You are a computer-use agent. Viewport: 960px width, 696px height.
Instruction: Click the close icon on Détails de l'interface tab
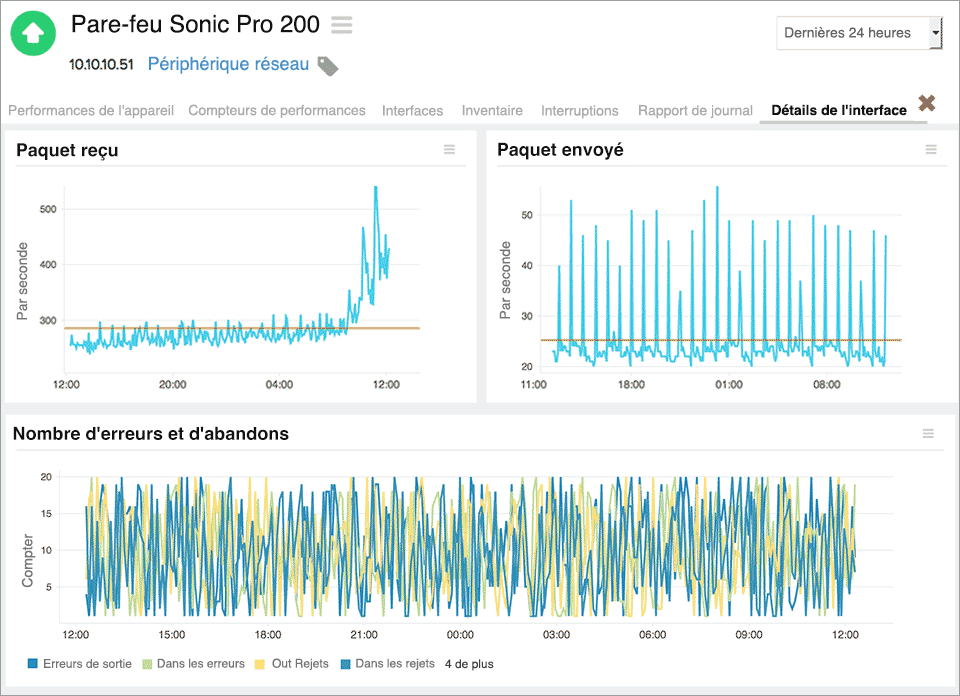(x=927, y=102)
